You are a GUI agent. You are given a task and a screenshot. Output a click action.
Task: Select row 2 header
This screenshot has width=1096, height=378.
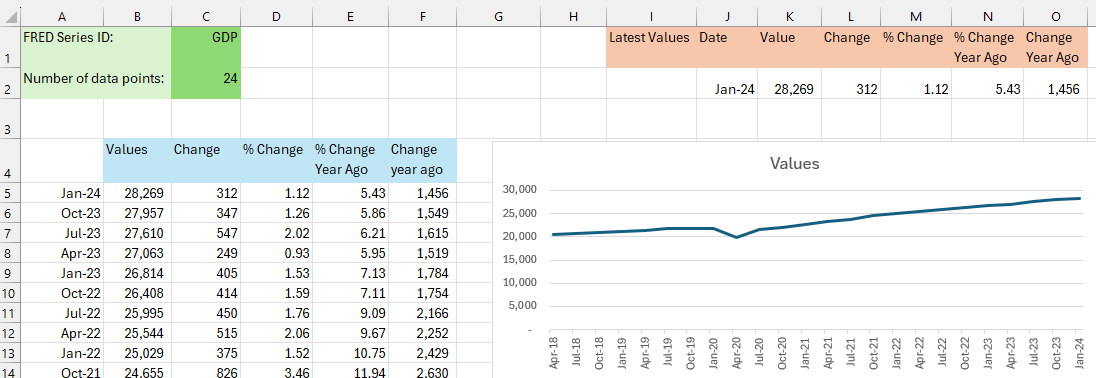[x=10, y=83]
